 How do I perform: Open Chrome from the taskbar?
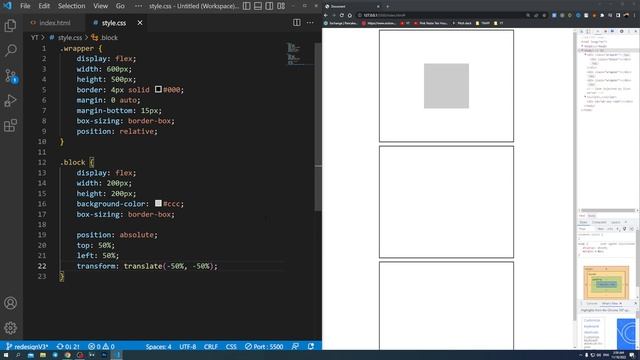tap(67, 355)
